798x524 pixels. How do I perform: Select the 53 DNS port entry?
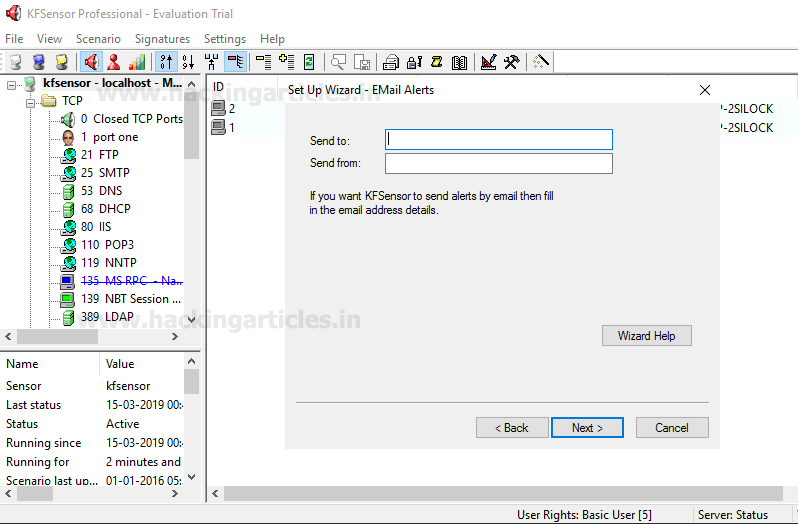101,191
